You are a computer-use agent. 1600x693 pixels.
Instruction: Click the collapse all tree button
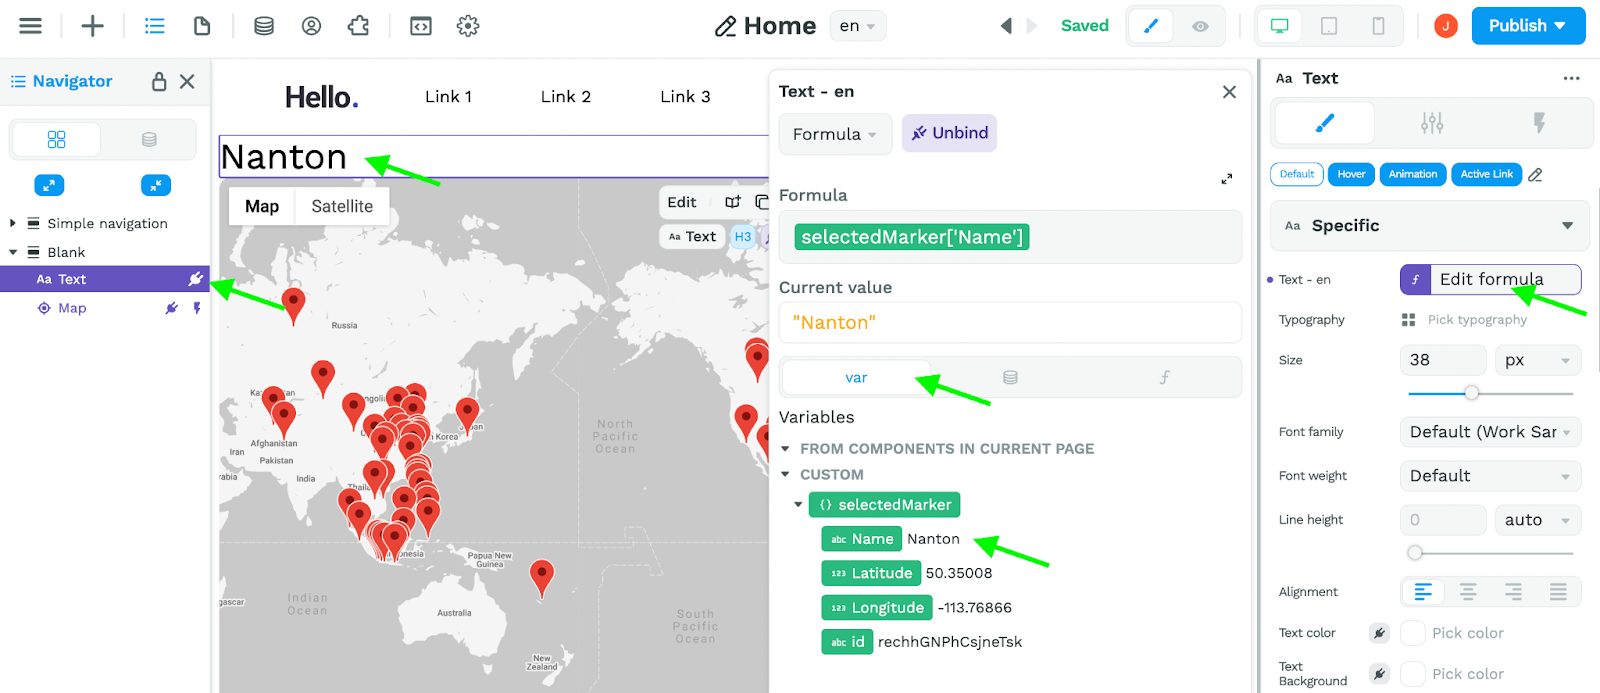(155, 185)
